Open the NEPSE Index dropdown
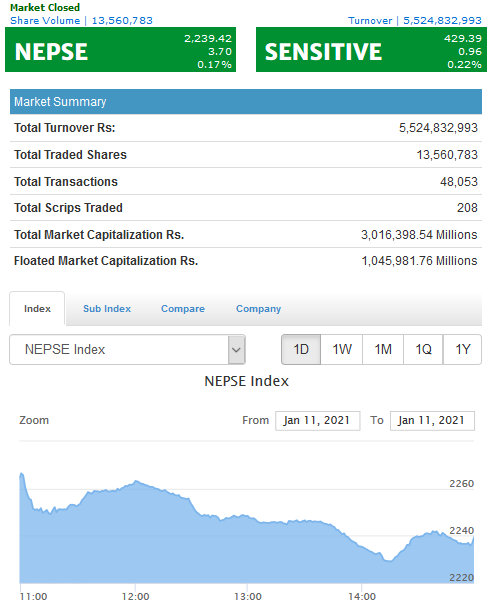The image size is (489, 606). click(x=127, y=349)
